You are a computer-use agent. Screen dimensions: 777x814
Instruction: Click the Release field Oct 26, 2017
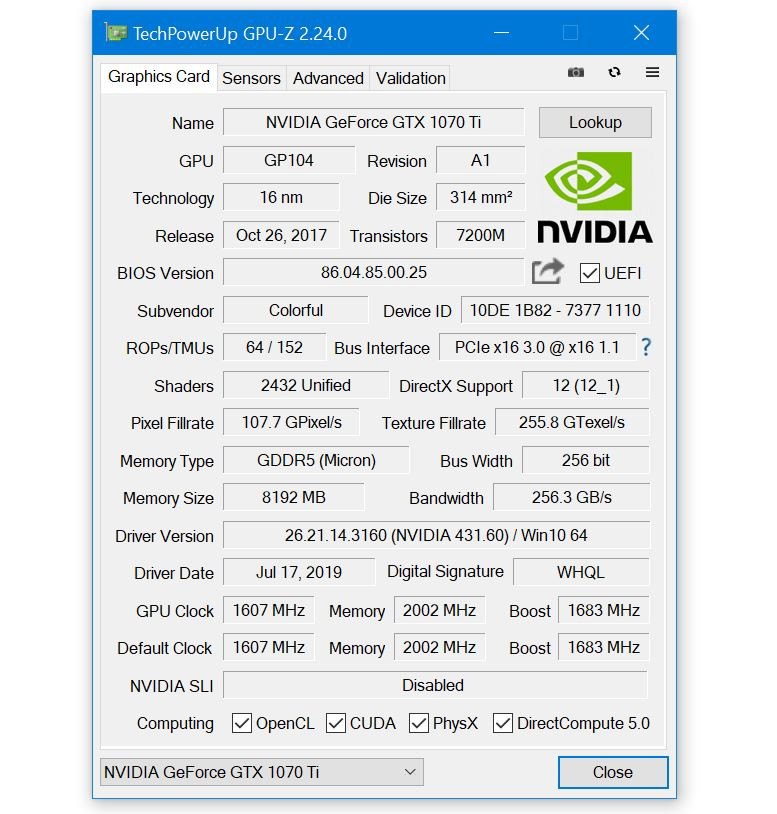tap(281, 235)
